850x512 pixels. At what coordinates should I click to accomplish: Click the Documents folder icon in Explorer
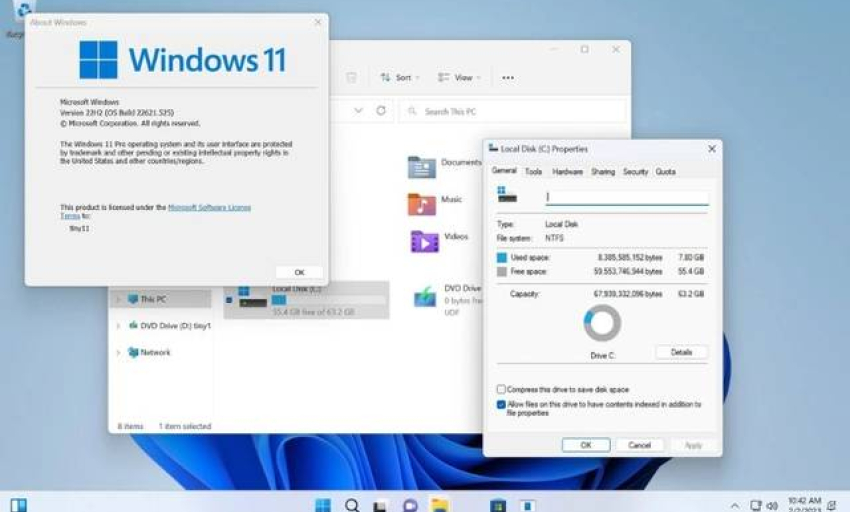coord(422,167)
